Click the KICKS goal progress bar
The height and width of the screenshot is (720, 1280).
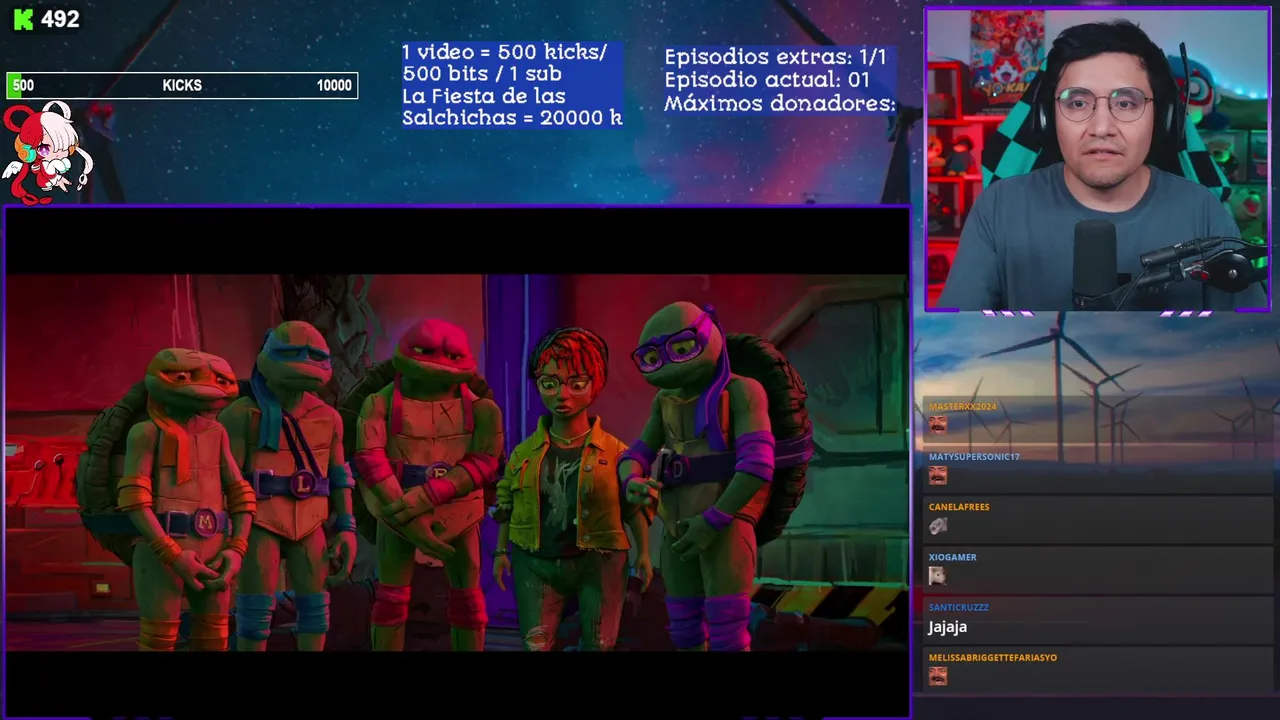(x=182, y=86)
